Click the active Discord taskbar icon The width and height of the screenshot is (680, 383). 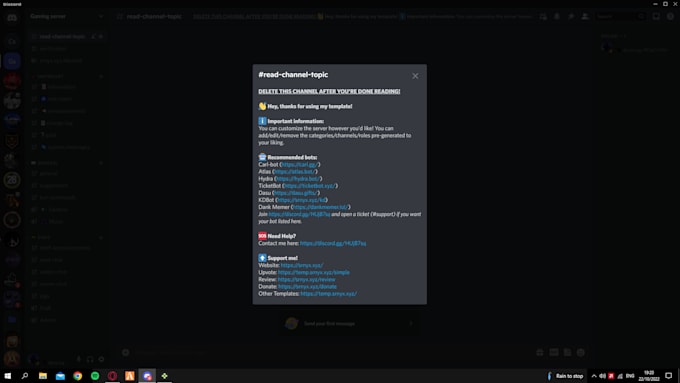[147, 376]
